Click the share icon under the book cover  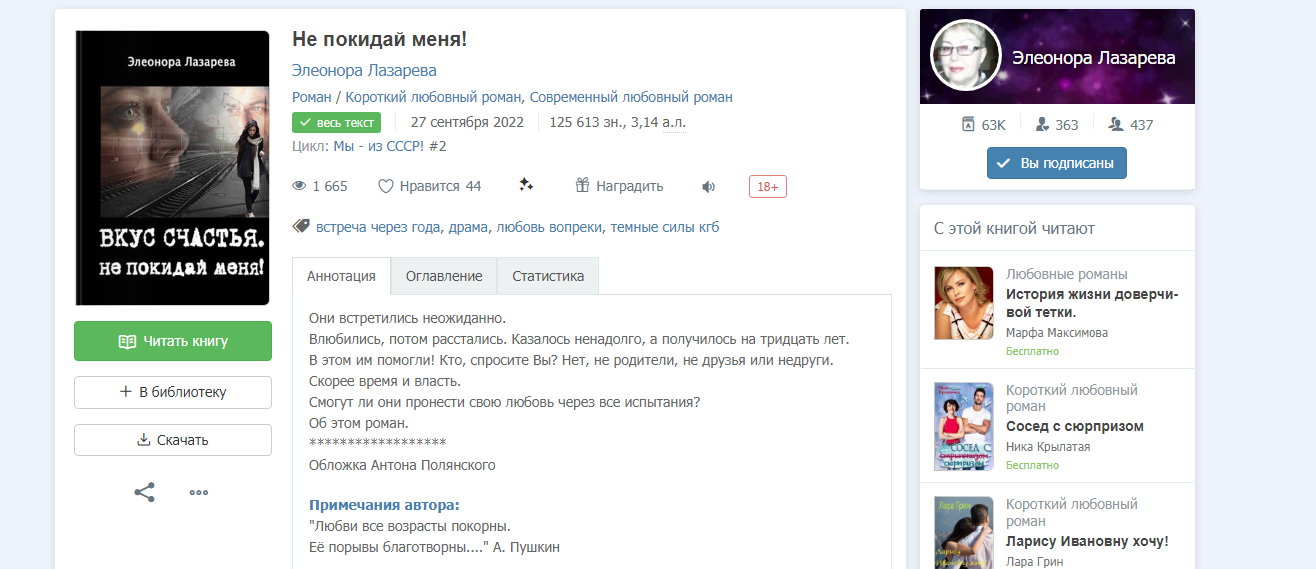(x=145, y=492)
